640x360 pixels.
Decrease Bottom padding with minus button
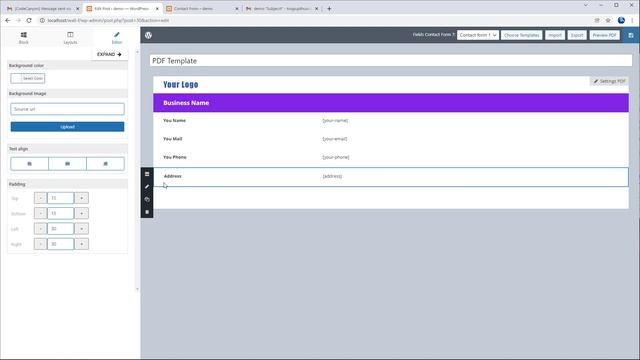(40, 213)
